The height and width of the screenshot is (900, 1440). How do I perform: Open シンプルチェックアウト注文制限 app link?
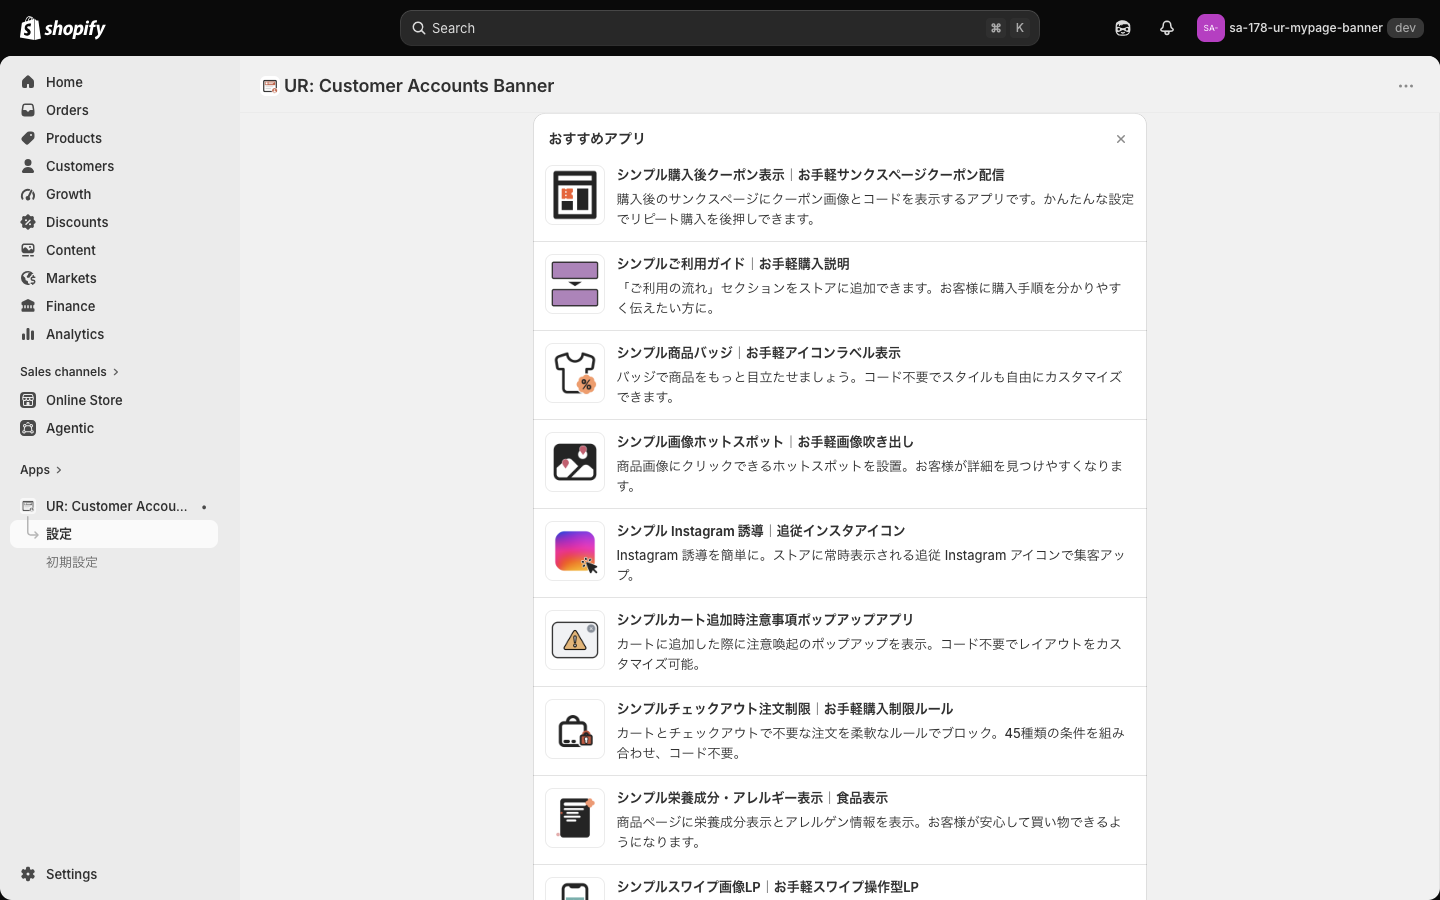pyautogui.click(x=785, y=709)
